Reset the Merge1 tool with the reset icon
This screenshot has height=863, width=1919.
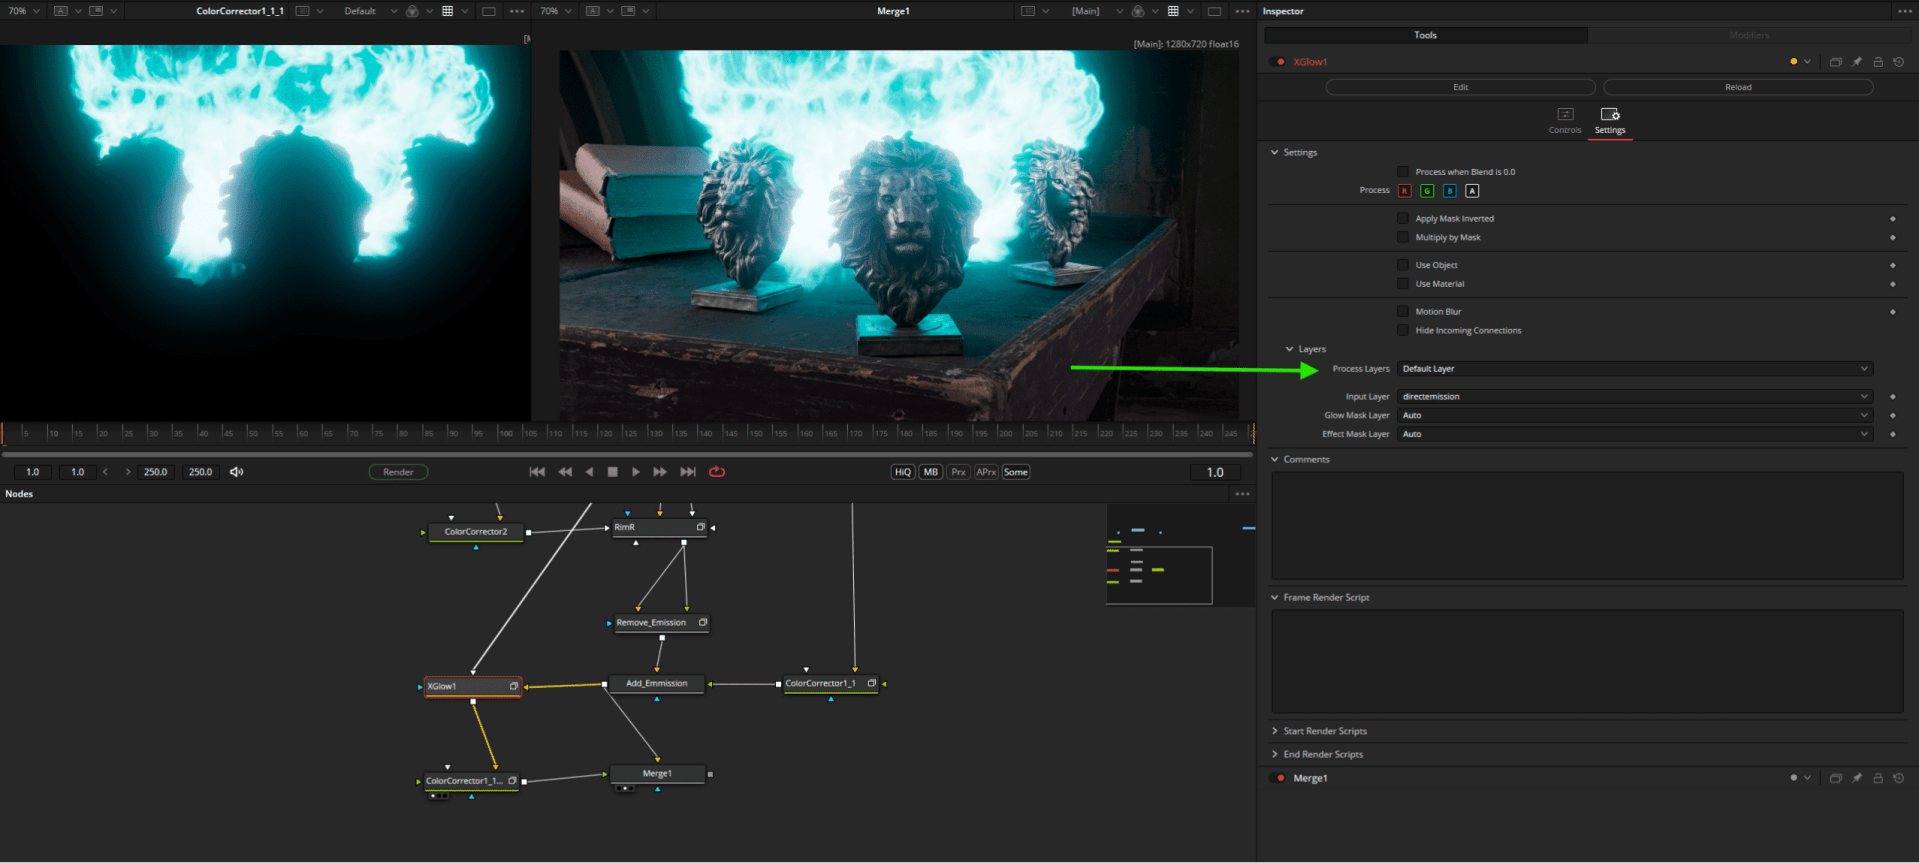coord(1899,778)
